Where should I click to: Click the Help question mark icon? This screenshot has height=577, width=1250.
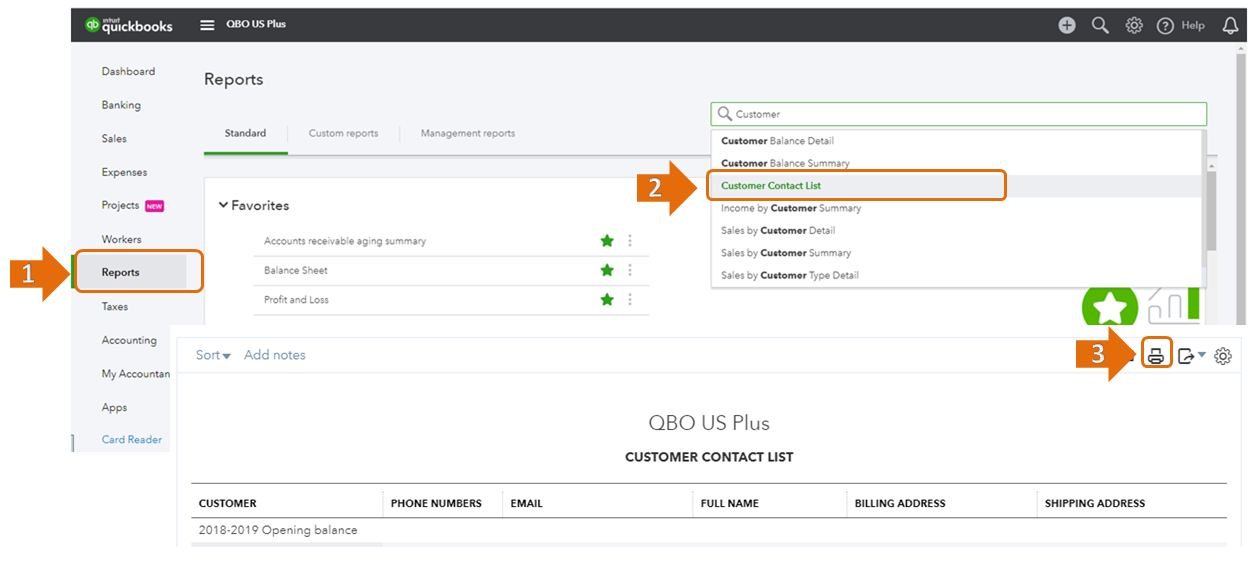(1165, 26)
